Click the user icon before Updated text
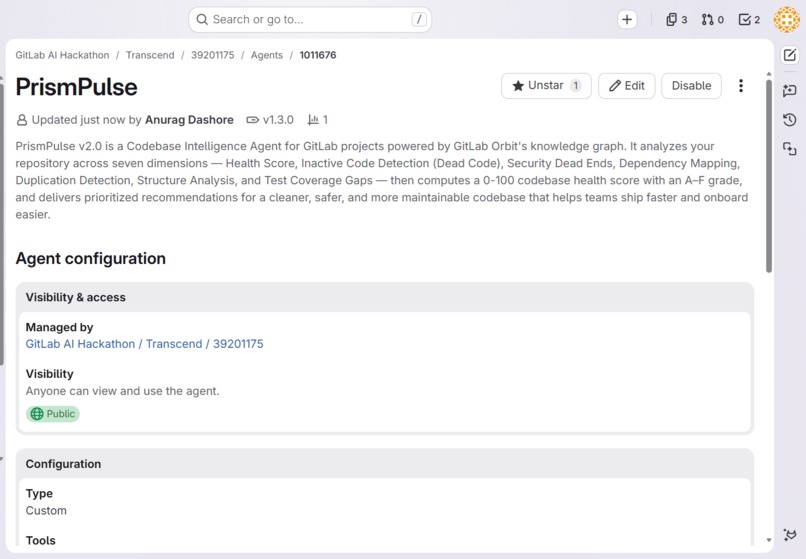 [22, 120]
